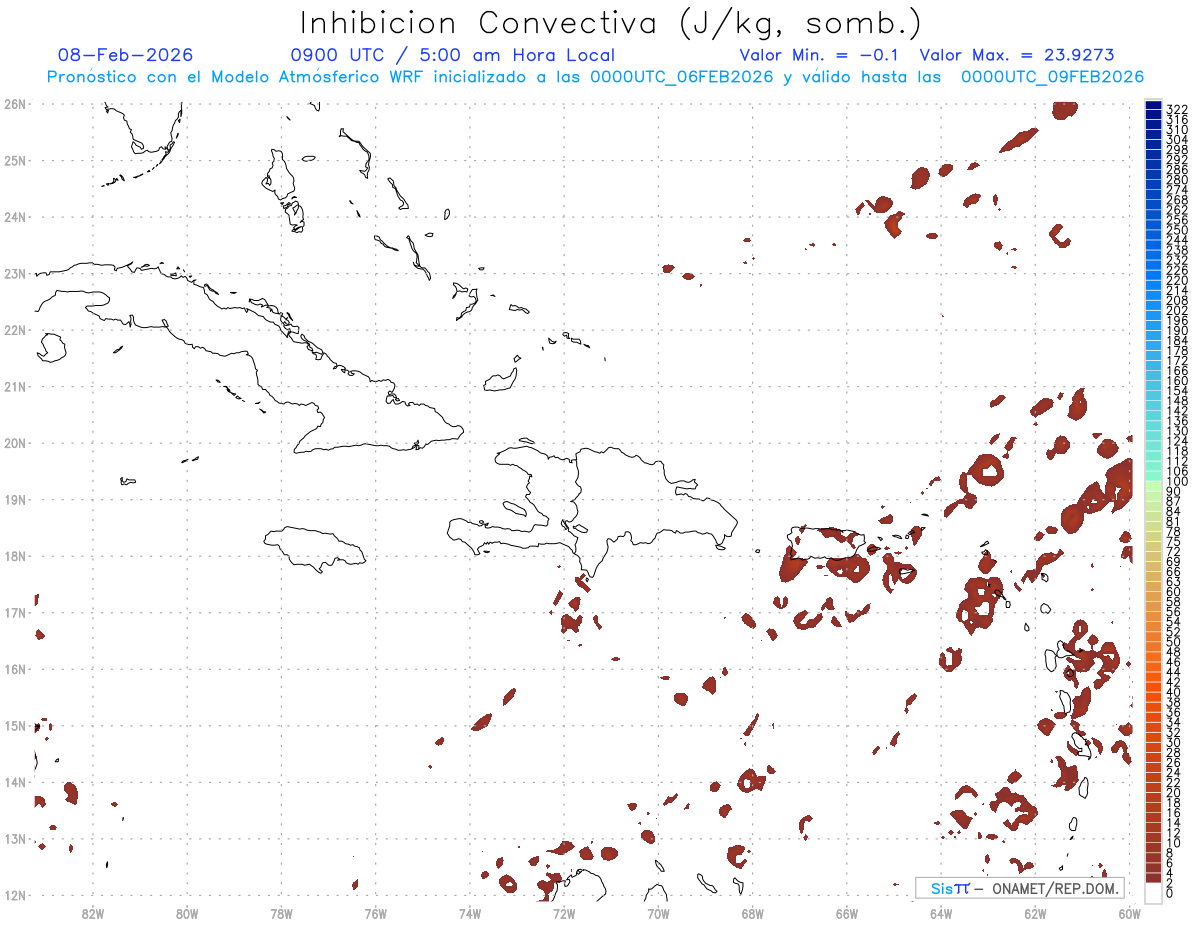Select the date text "08-Feb-2026"
The image size is (1200, 927).
click(126, 55)
